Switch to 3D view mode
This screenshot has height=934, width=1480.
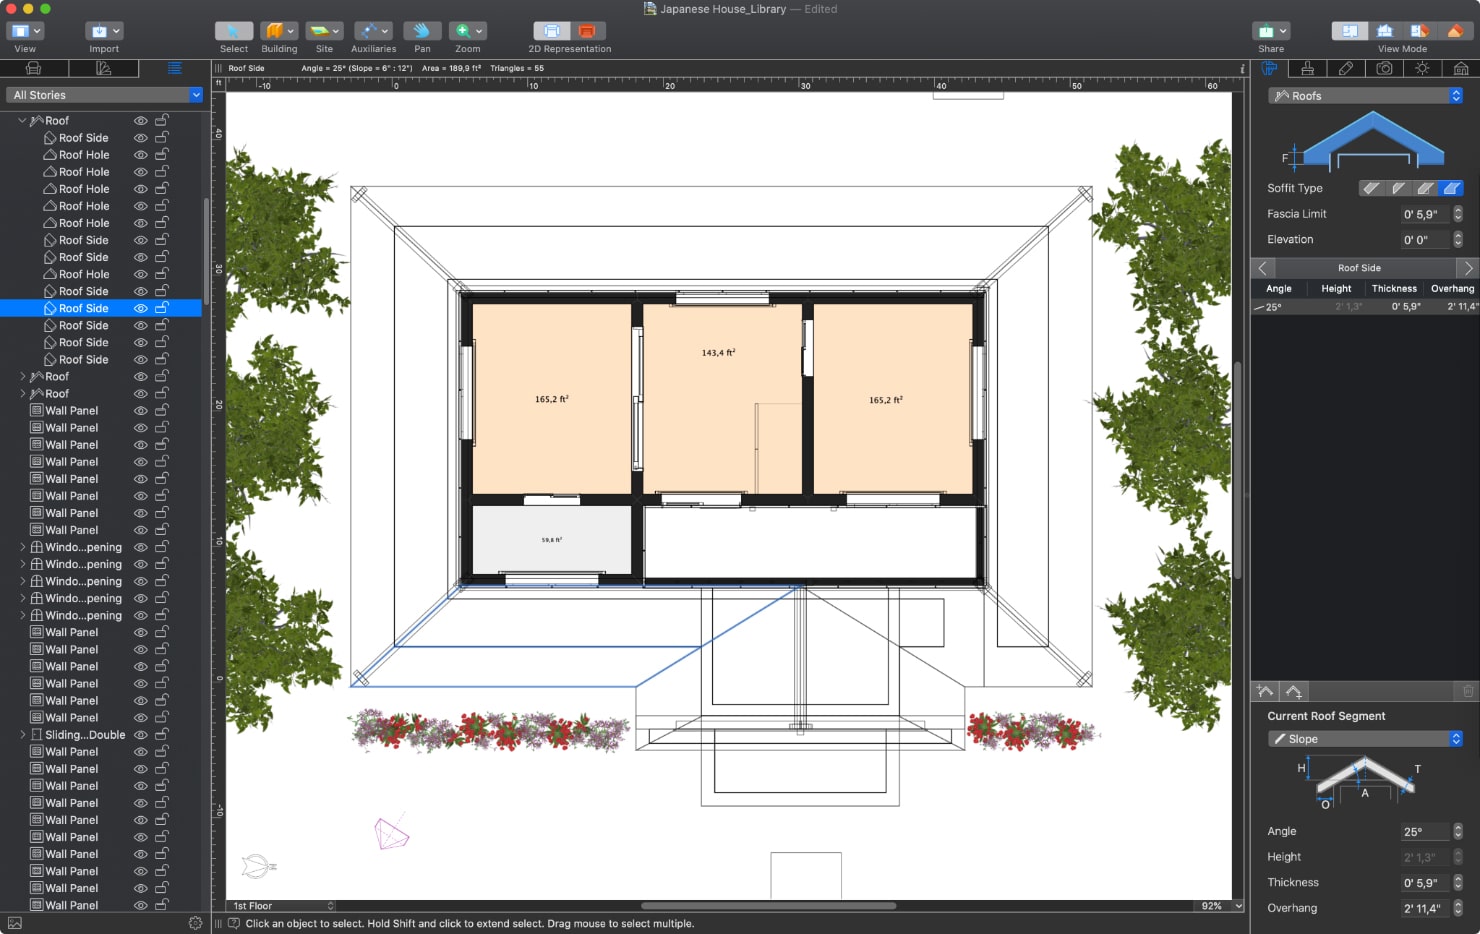coord(1454,31)
